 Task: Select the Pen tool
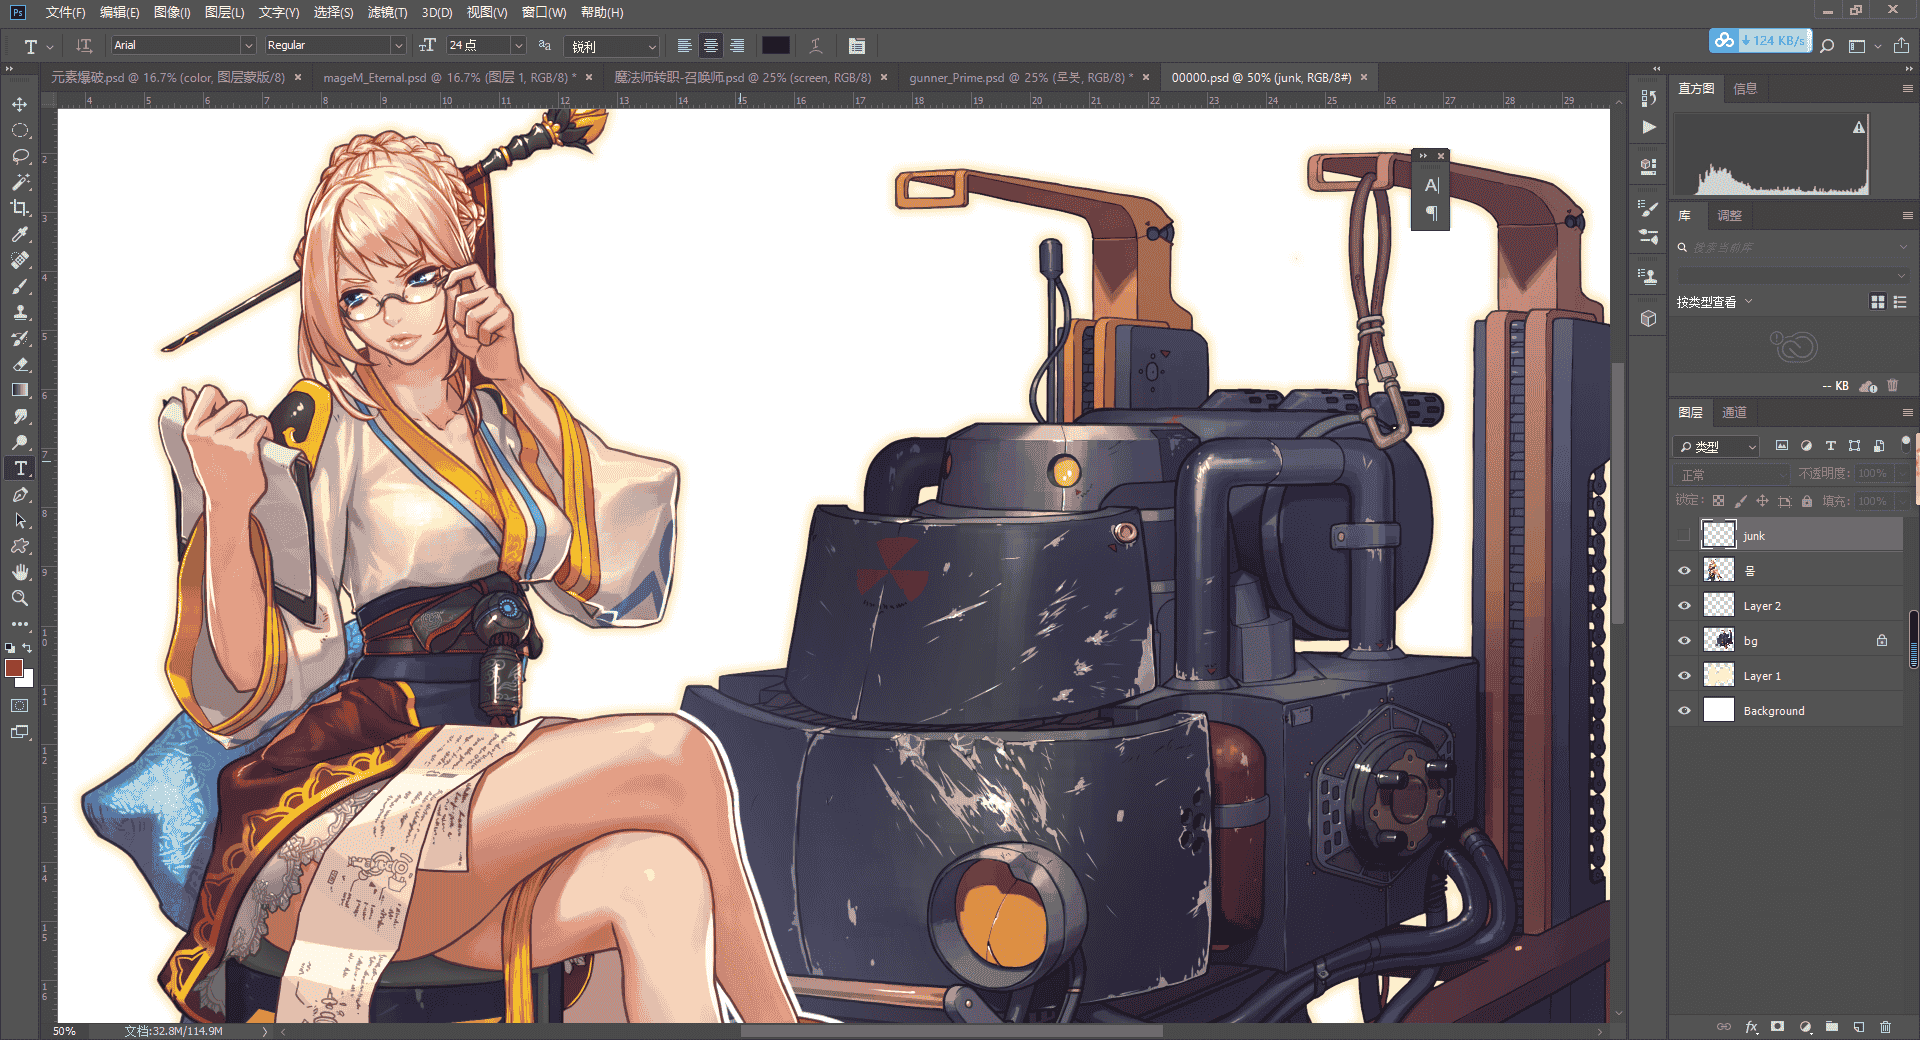[x=20, y=494]
